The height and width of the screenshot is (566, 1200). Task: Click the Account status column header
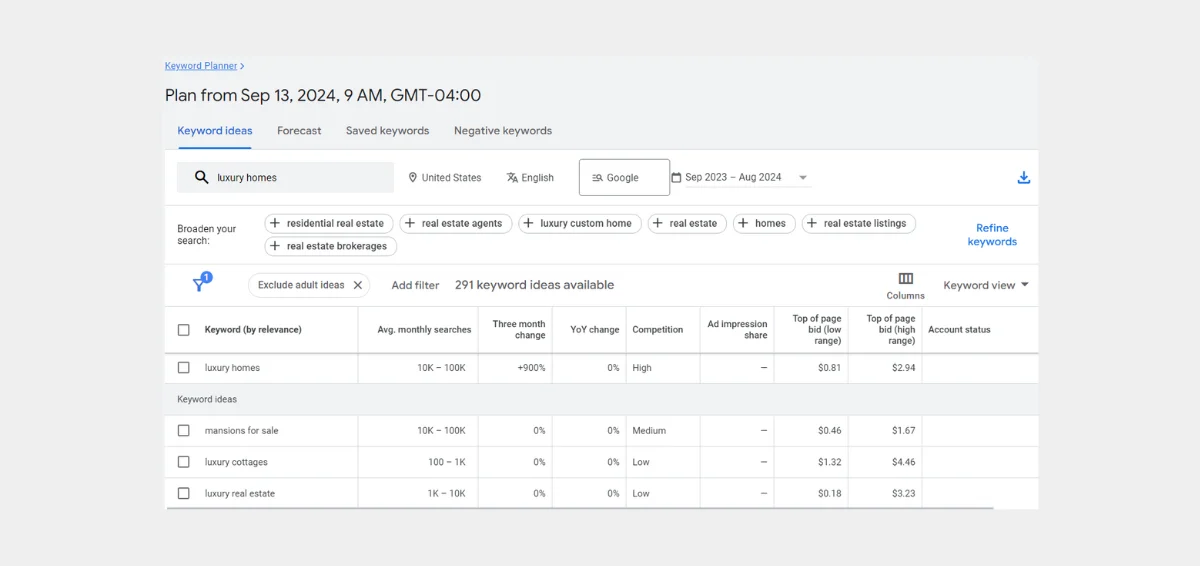click(959, 329)
